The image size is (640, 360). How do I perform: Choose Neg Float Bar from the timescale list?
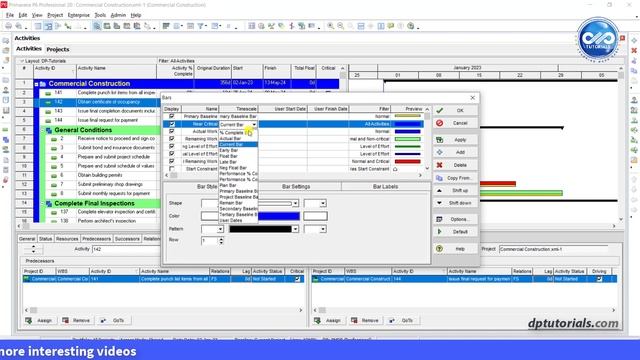[x=238, y=168]
